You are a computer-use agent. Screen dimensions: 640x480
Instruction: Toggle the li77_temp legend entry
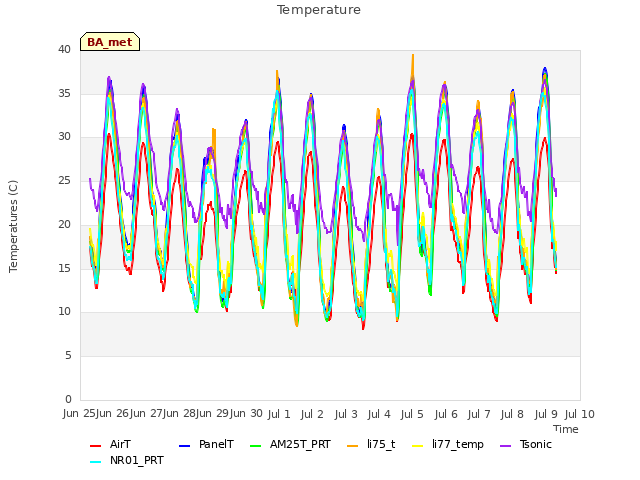pyautogui.click(x=448, y=444)
